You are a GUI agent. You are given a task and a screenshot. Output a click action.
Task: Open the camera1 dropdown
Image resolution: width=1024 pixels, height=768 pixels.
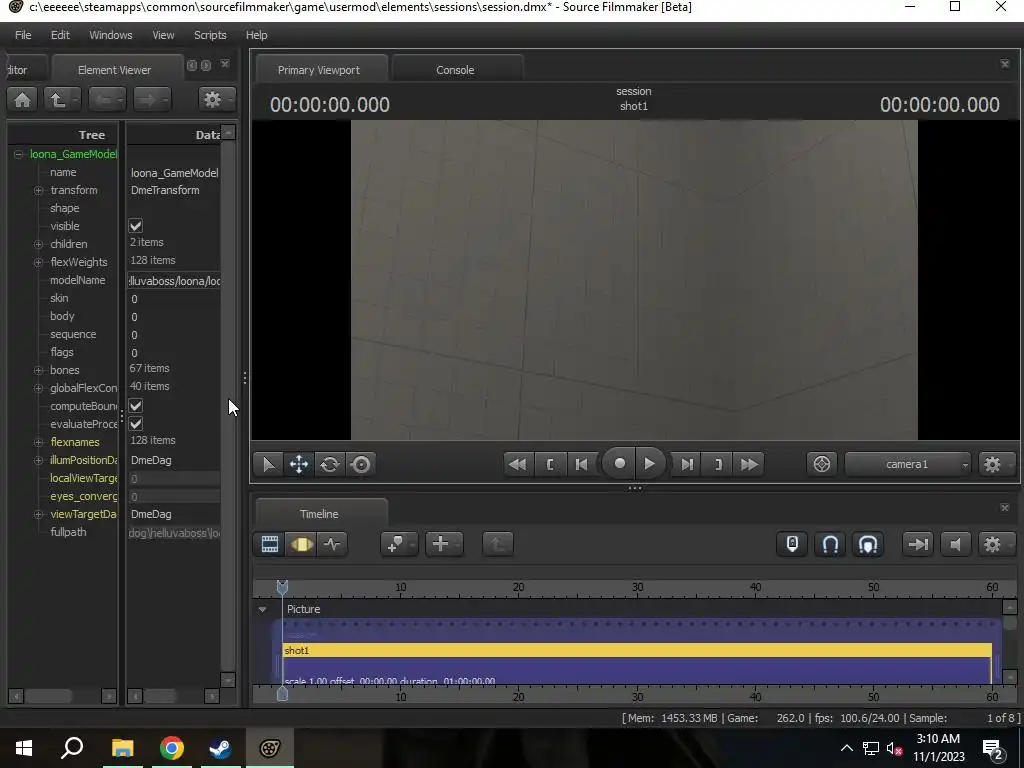(908, 464)
